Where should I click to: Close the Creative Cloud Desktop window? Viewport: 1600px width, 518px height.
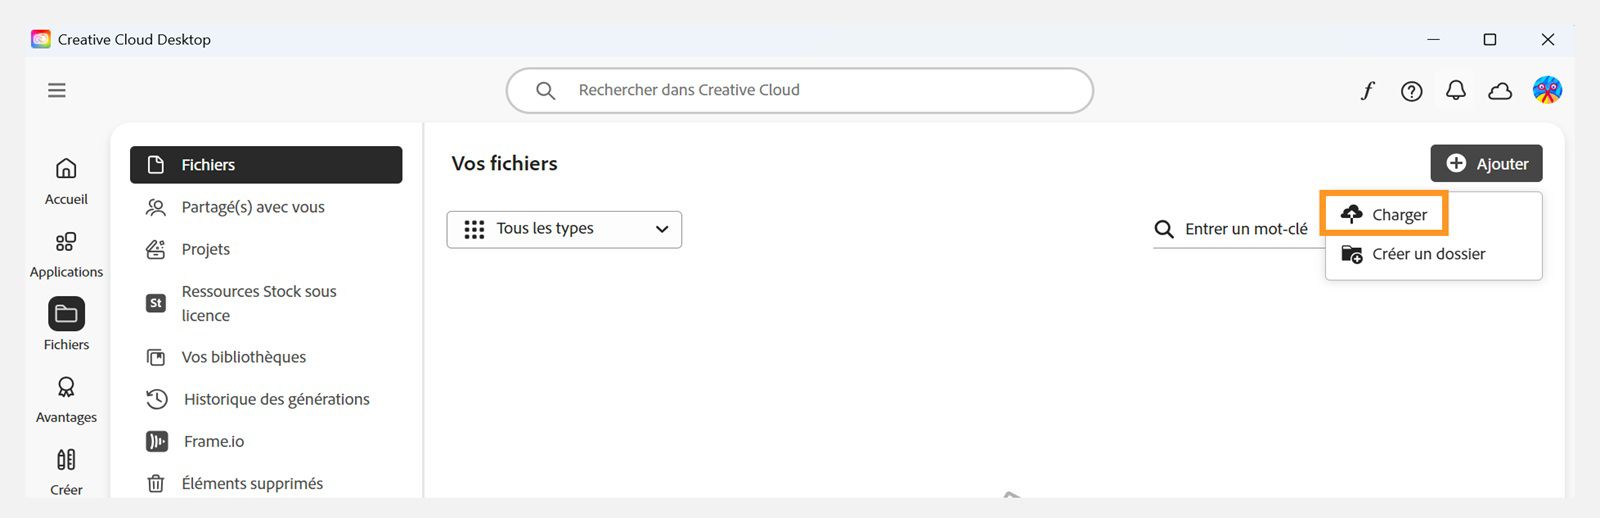tap(1548, 39)
